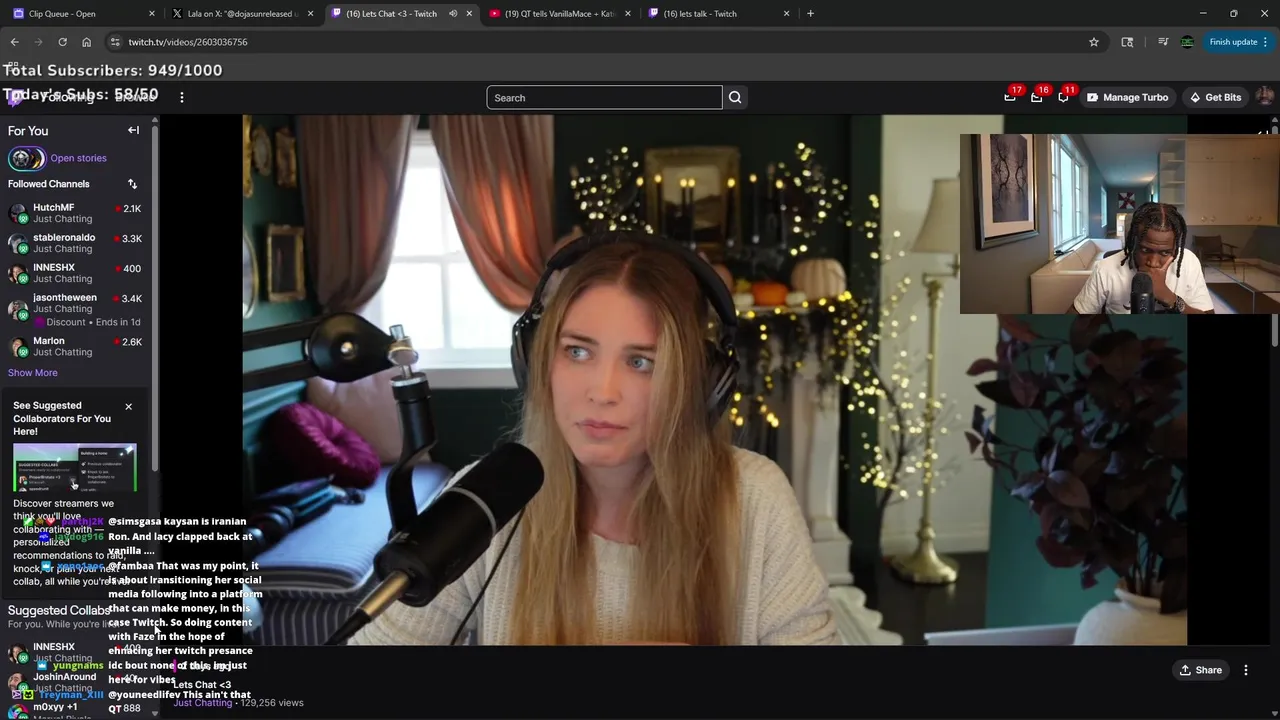Close the Clip Queue tab
1280x720 pixels.
pyautogui.click(x=152, y=13)
